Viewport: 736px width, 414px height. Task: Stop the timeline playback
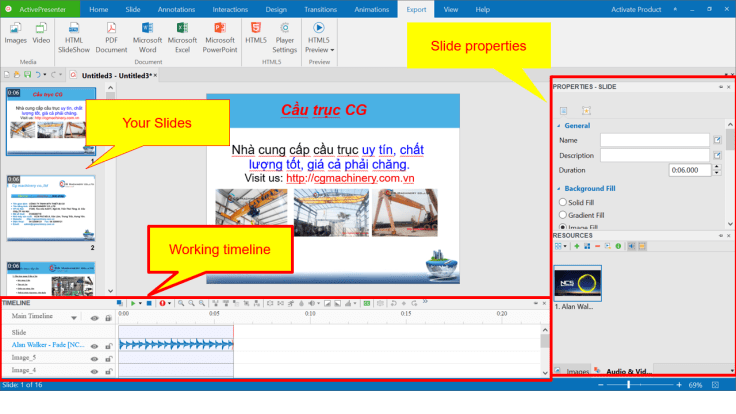(x=149, y=303)
